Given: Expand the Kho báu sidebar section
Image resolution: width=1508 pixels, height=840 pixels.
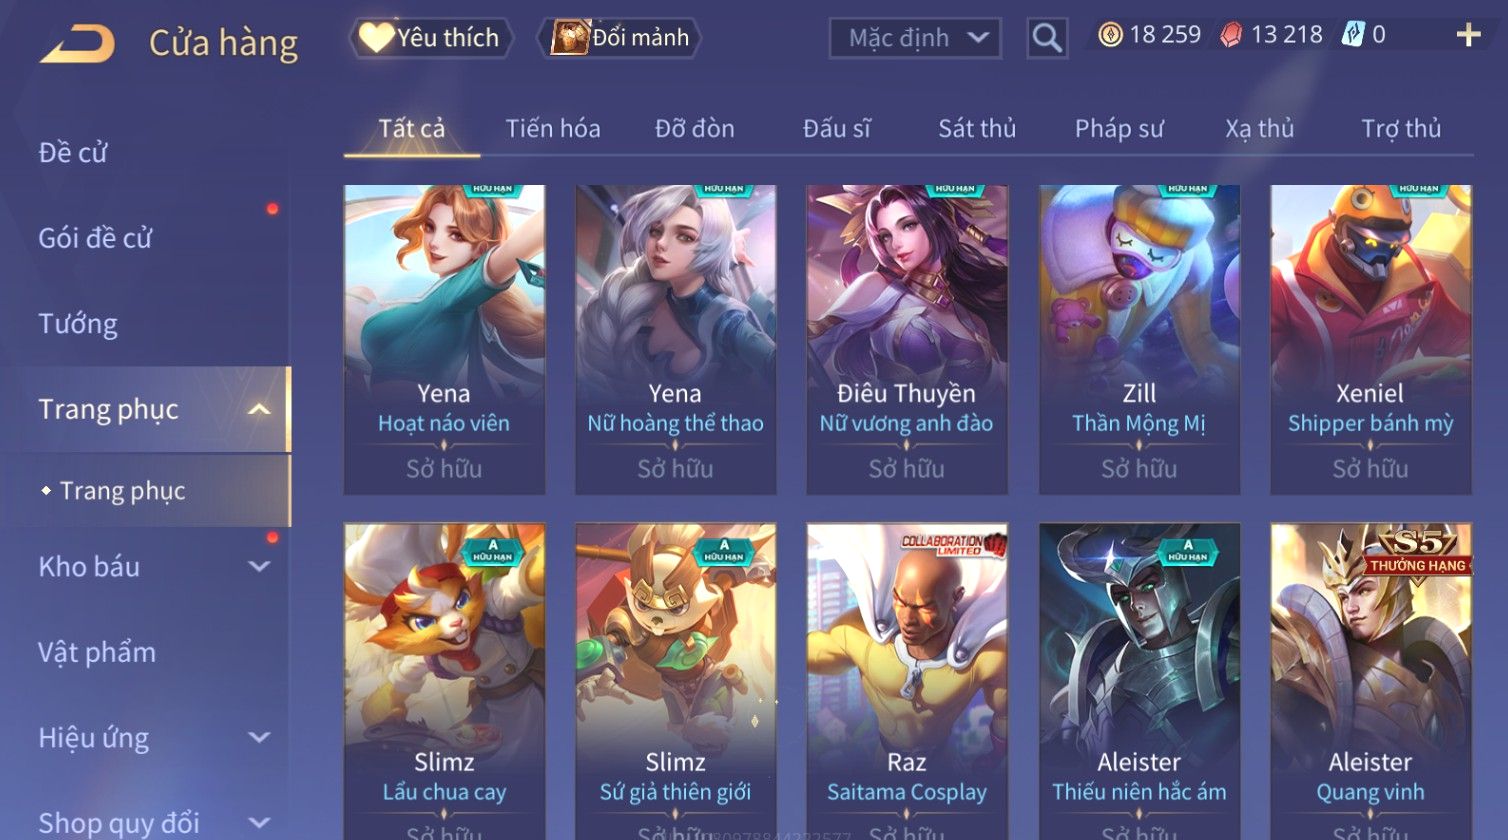Looking at the screenshot, I should tap(259, 567).
